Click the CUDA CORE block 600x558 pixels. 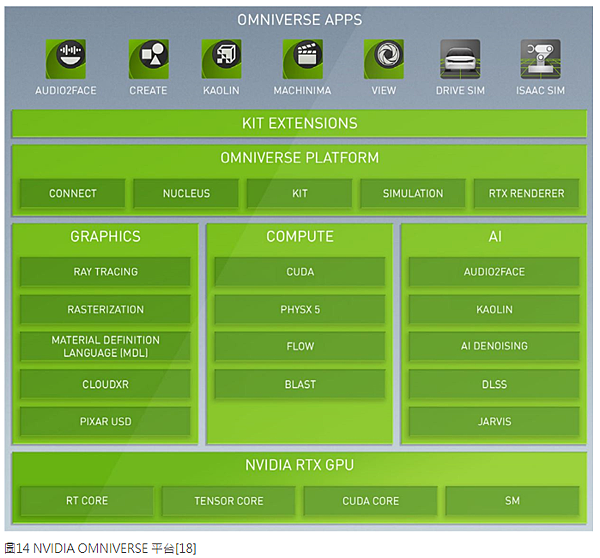click(x=370, y=501)
